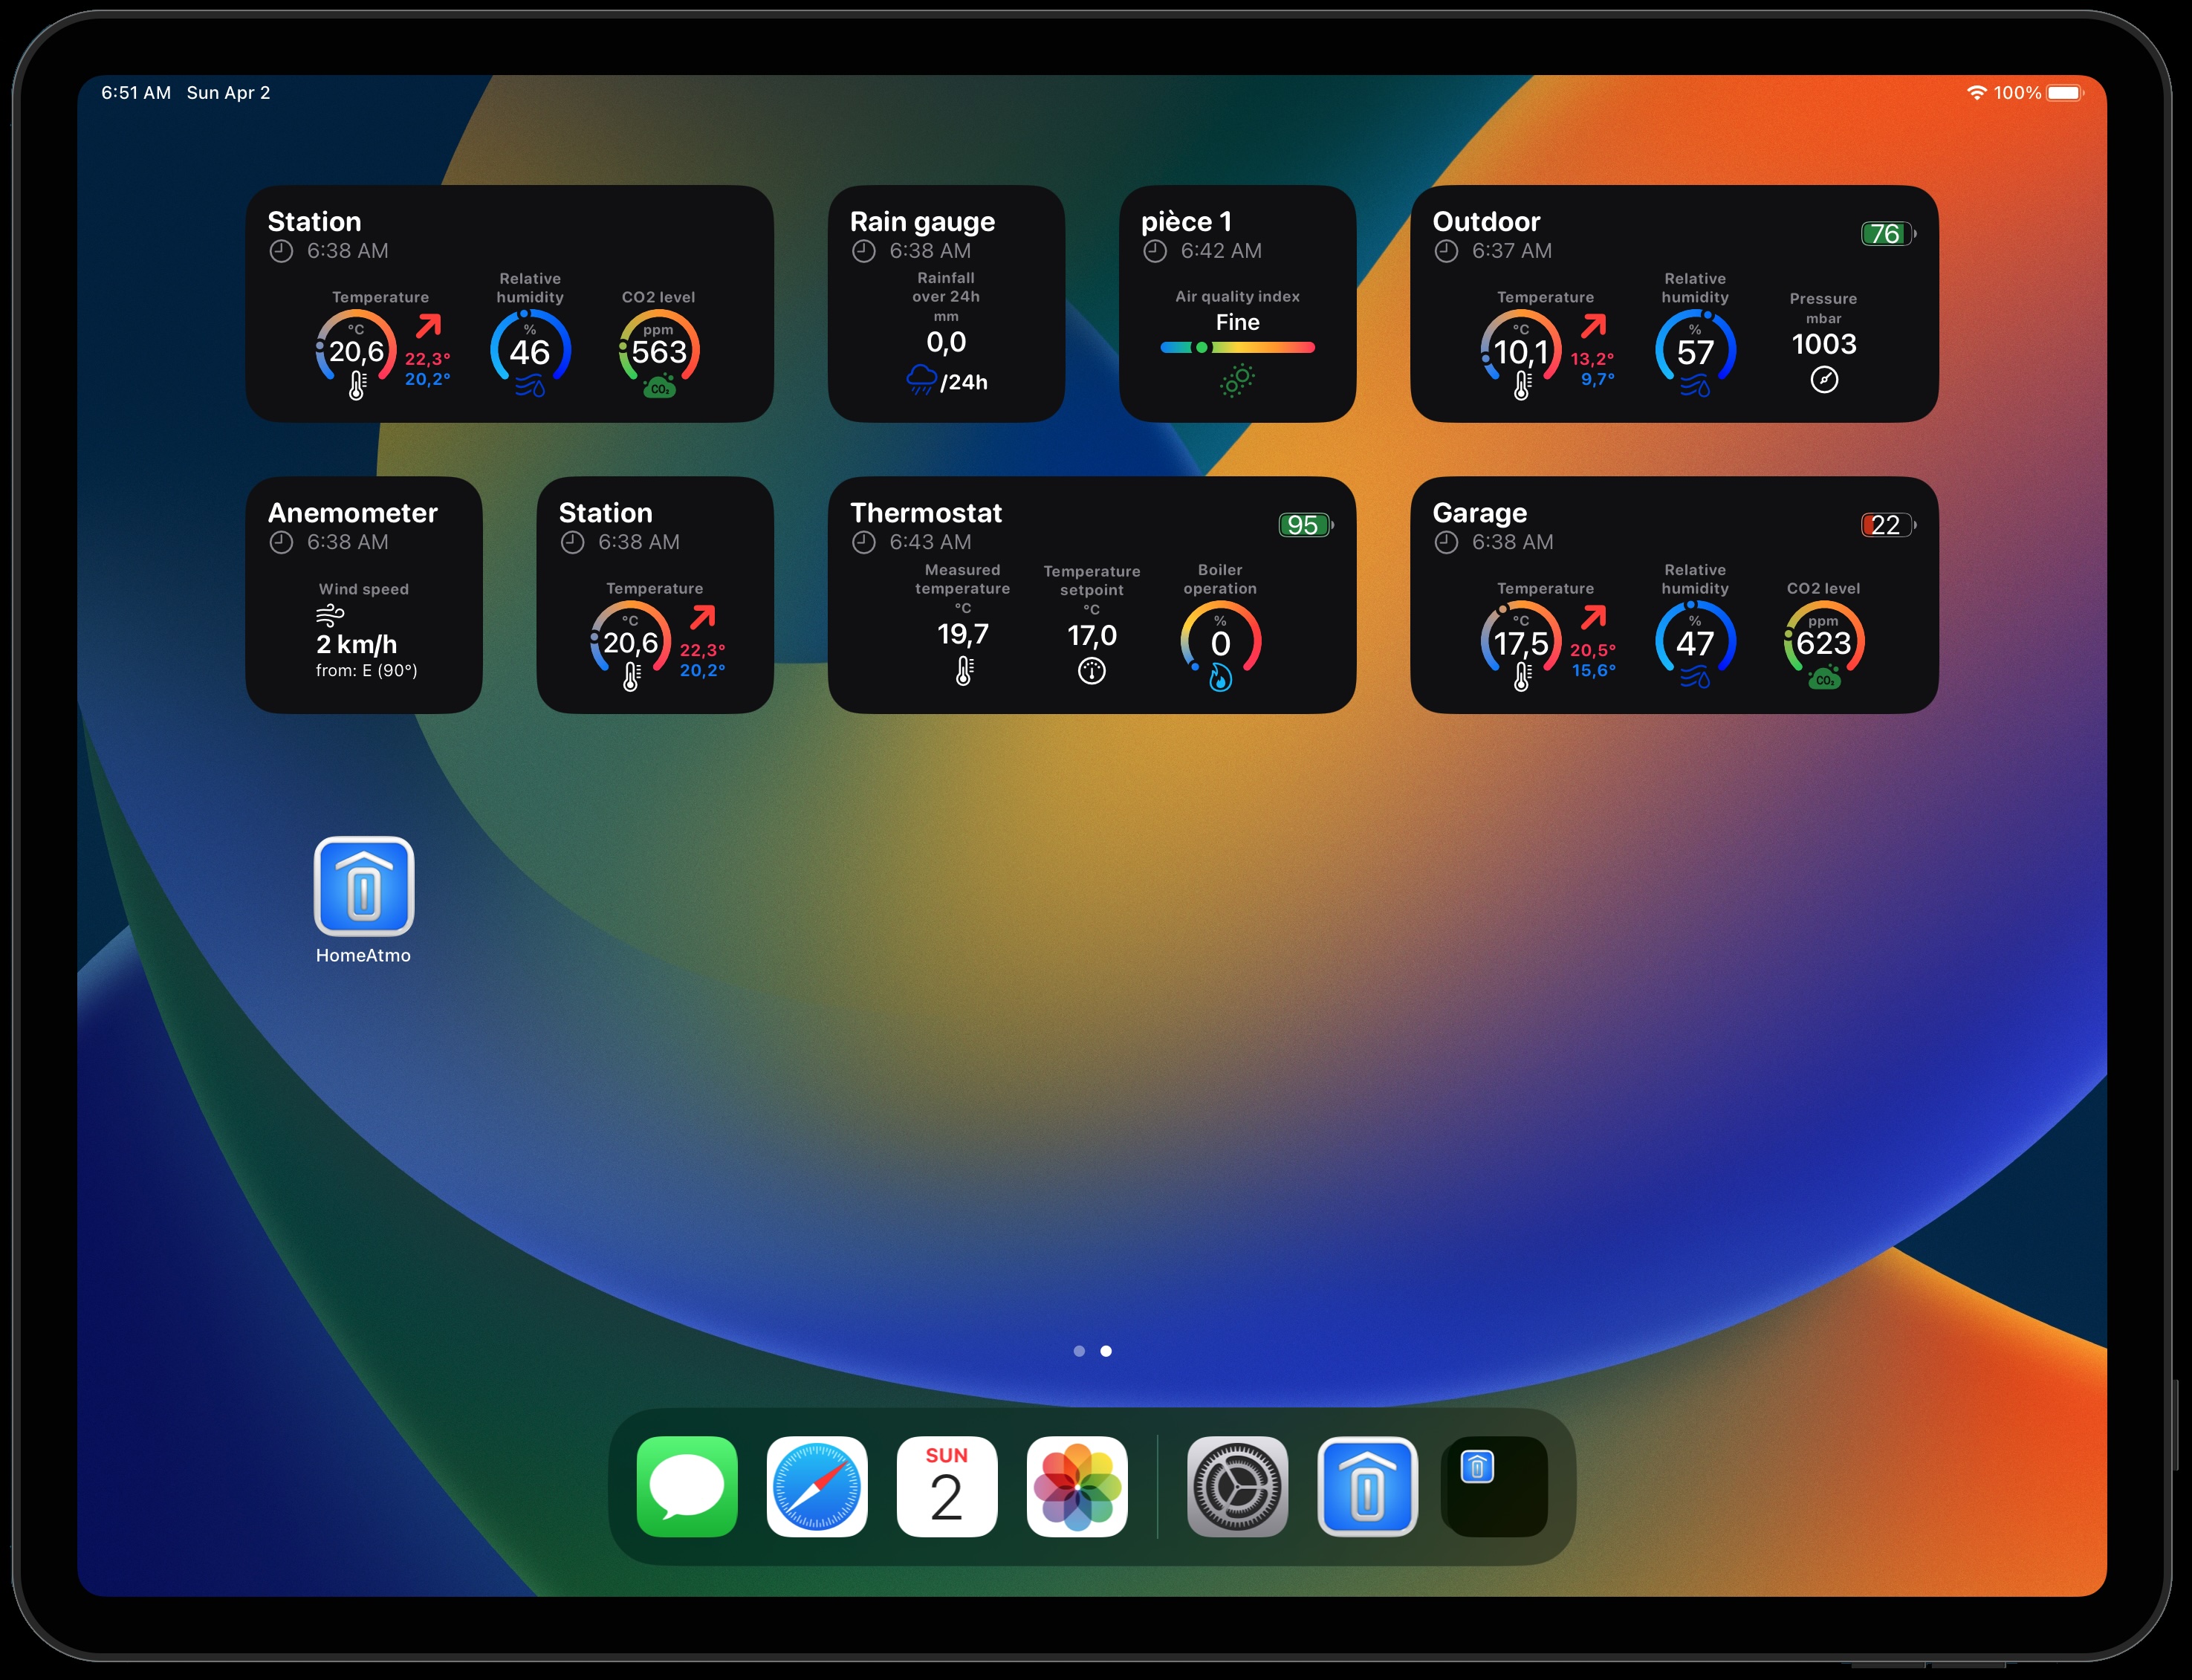This screenshot has width=2192, height=1680.
Task: Open the HomeAtmo app on home screen
Action: point(363,887)
